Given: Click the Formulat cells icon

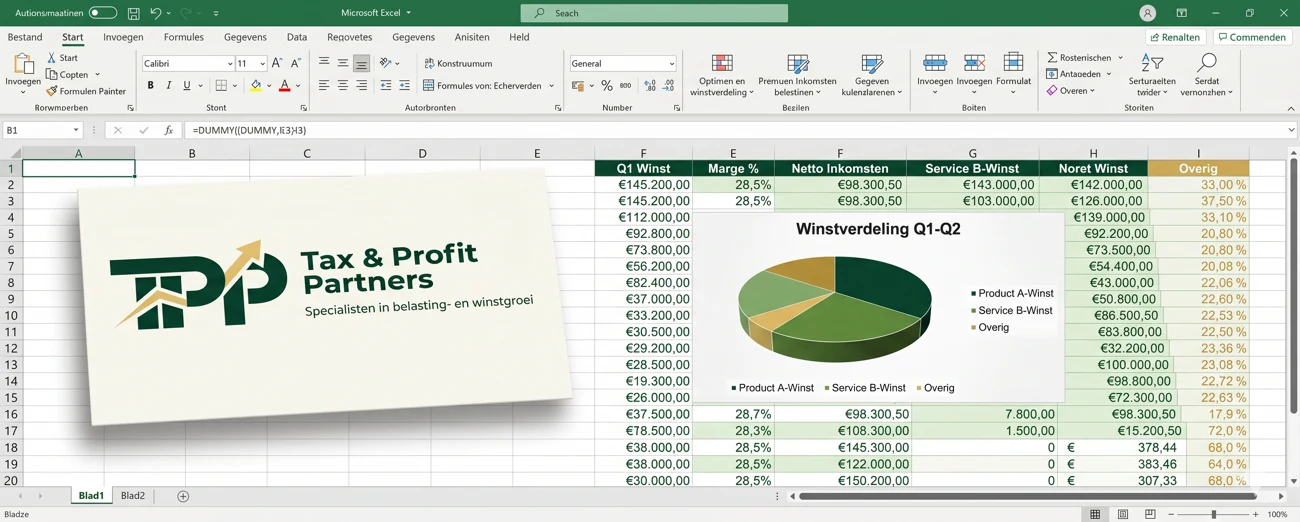Looking at the screenshot, I should 1013,63.
